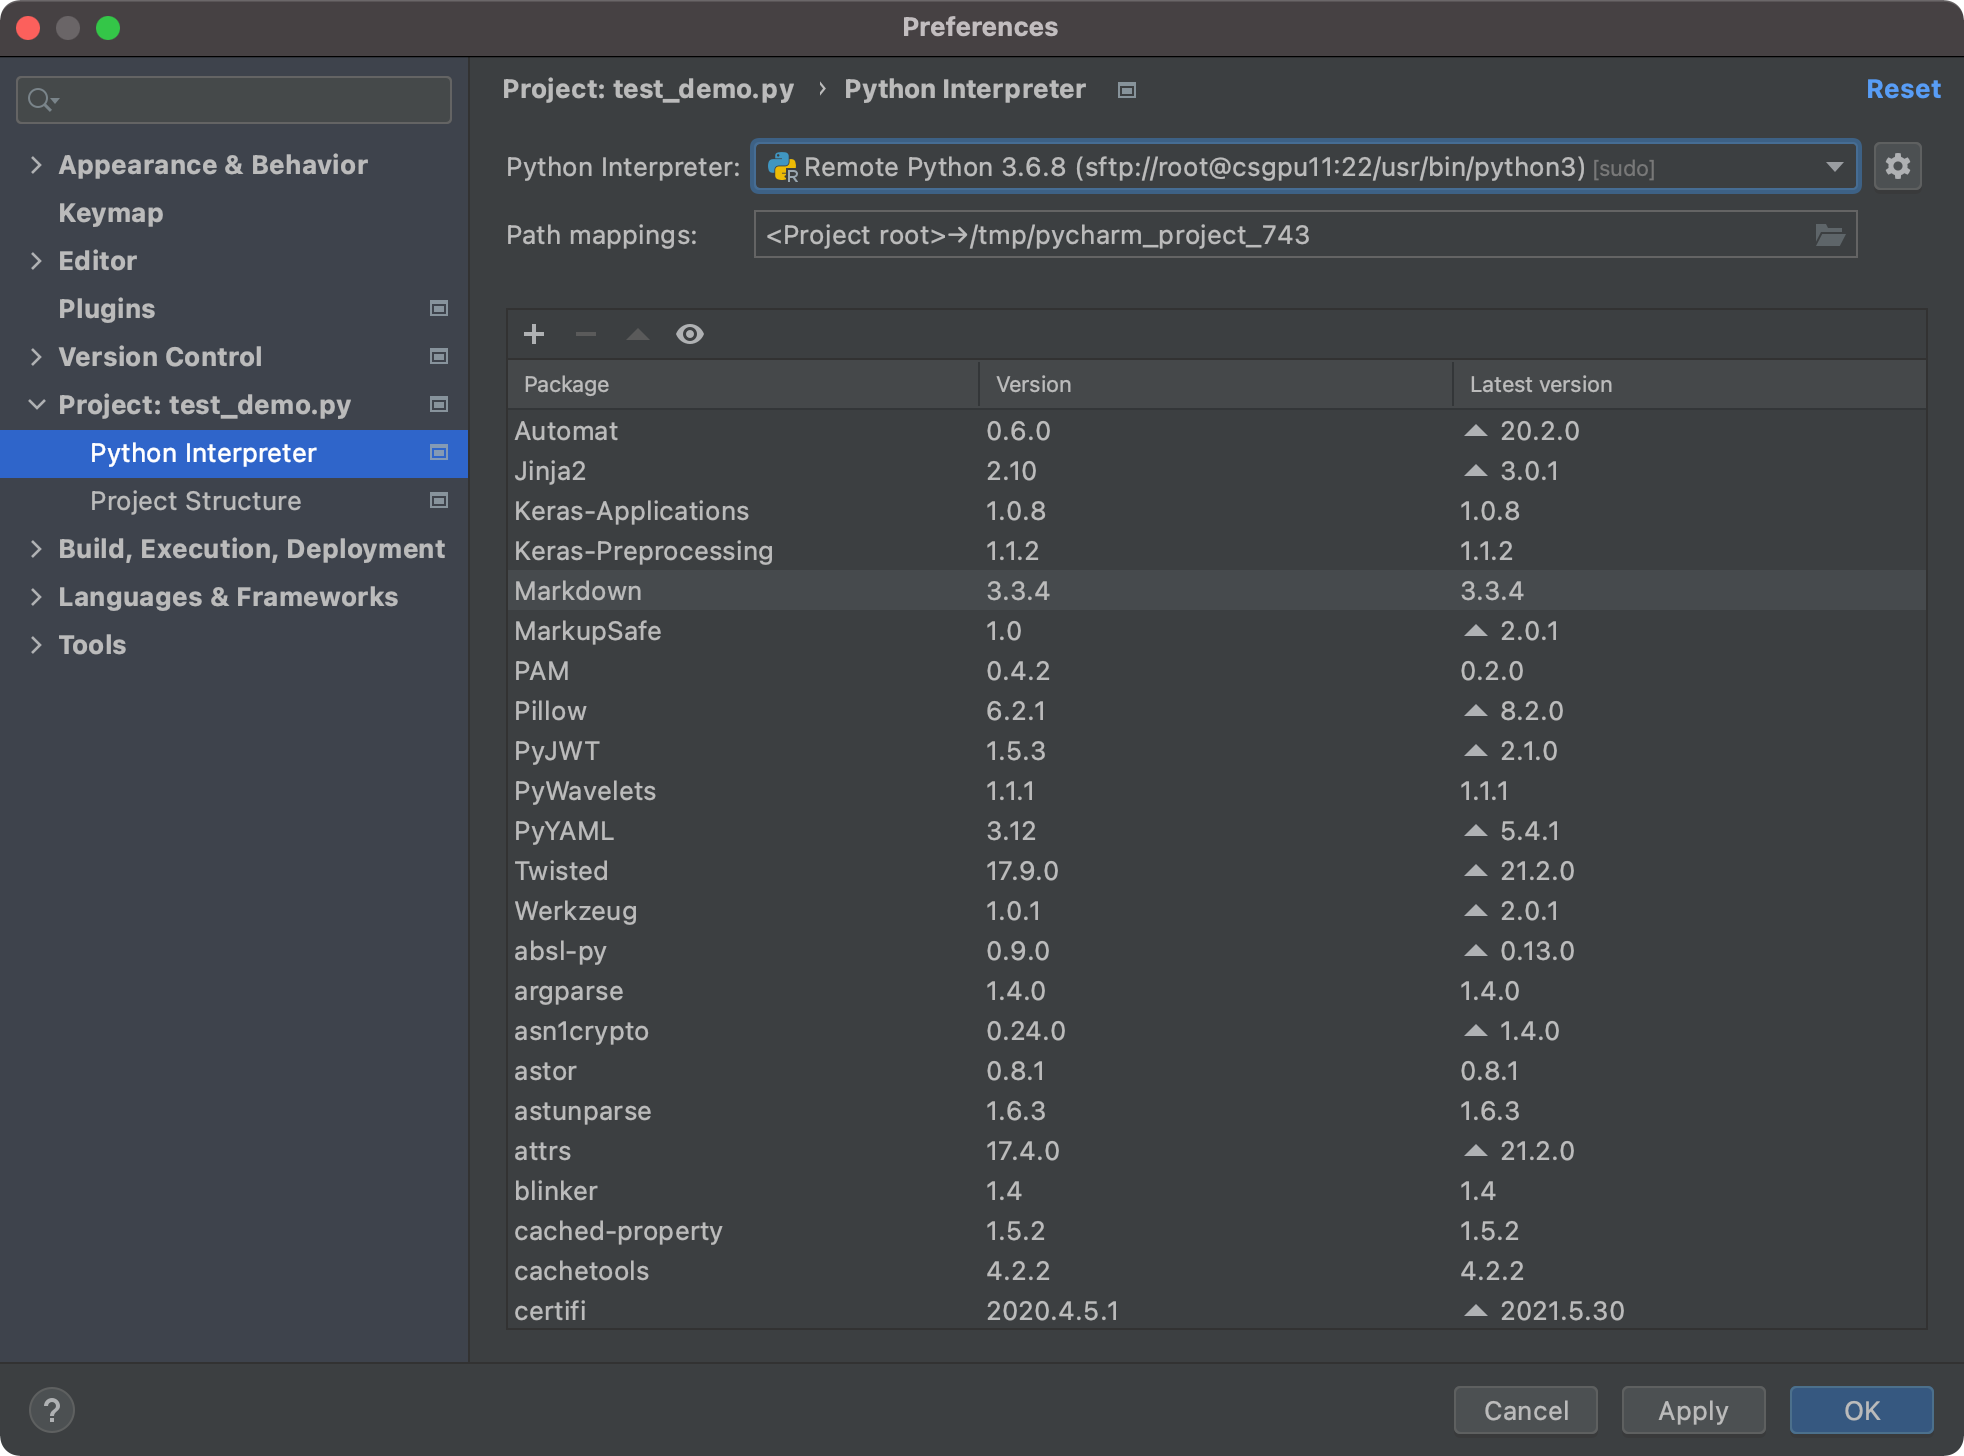This screenshot has height=1456, width=1964.
Task: Click the OK button
Action: 1861,1410
